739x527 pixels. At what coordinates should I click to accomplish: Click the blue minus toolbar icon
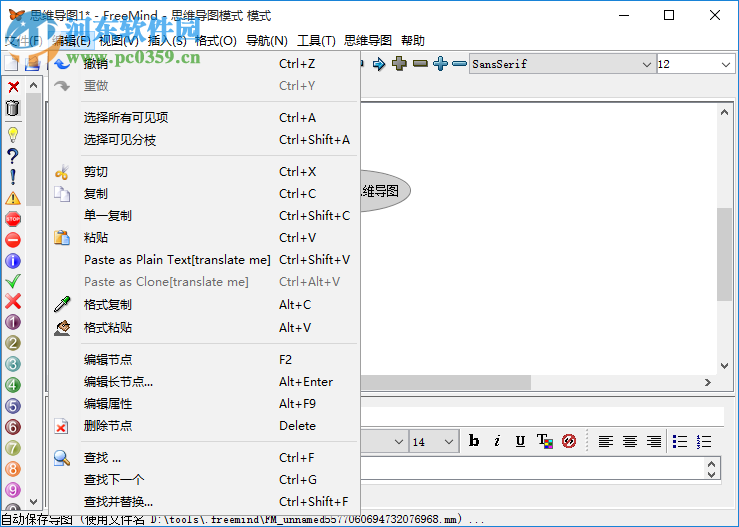460,64
